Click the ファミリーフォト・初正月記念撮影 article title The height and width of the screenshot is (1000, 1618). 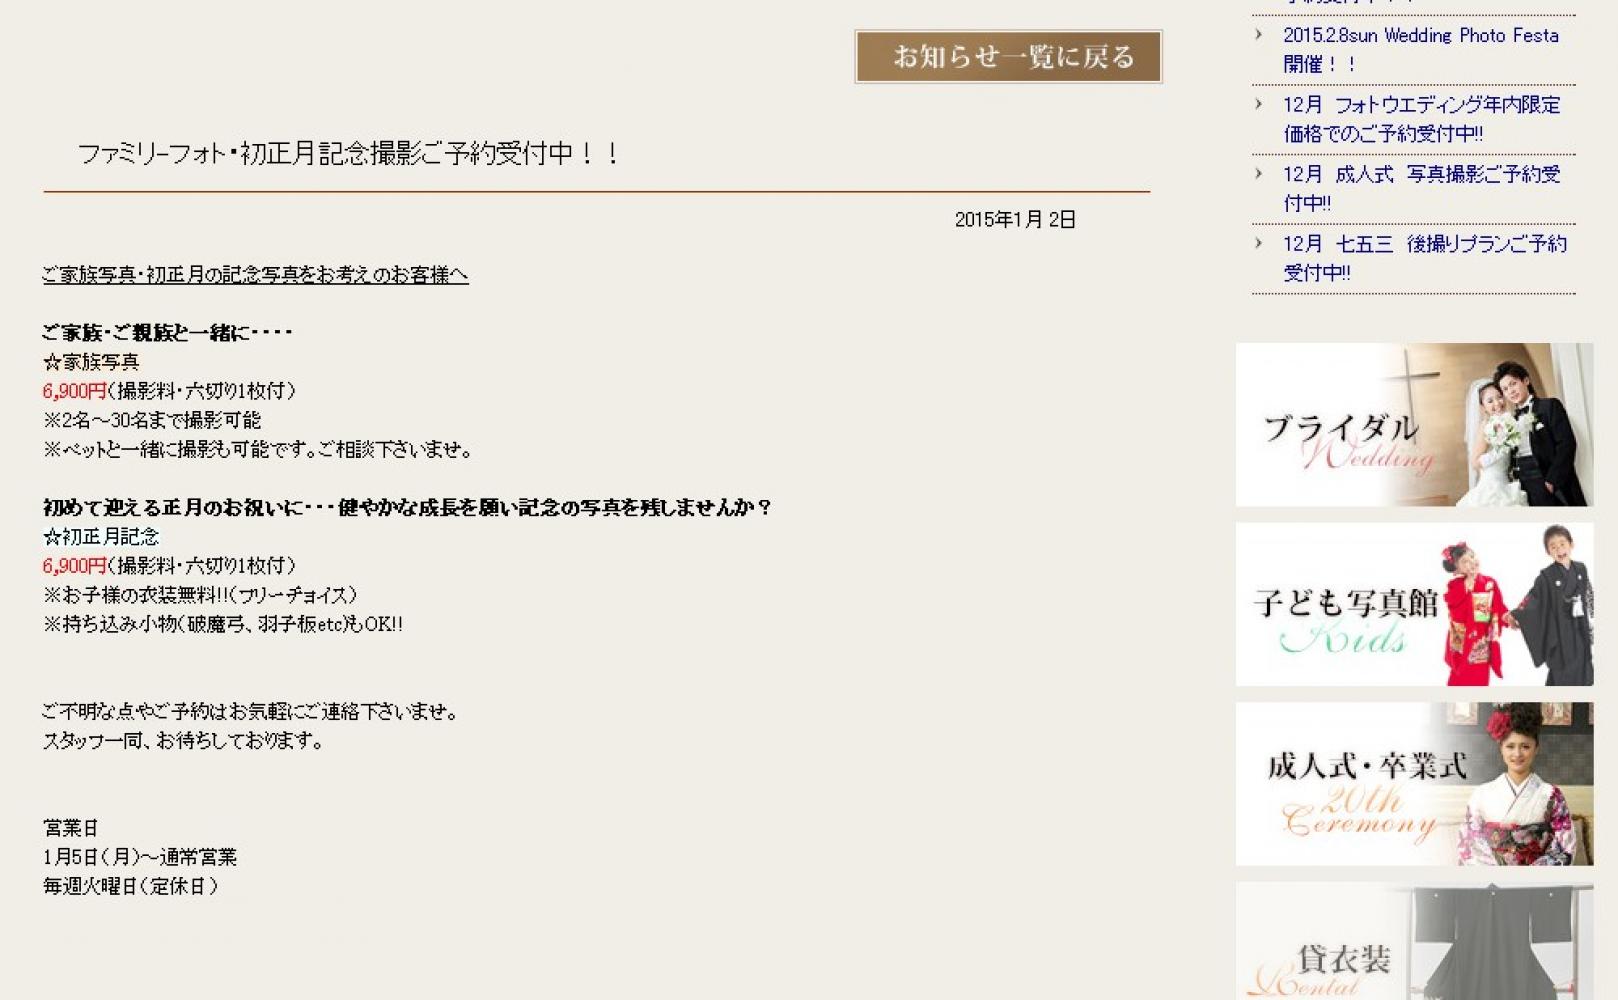[x=349, y=154]
